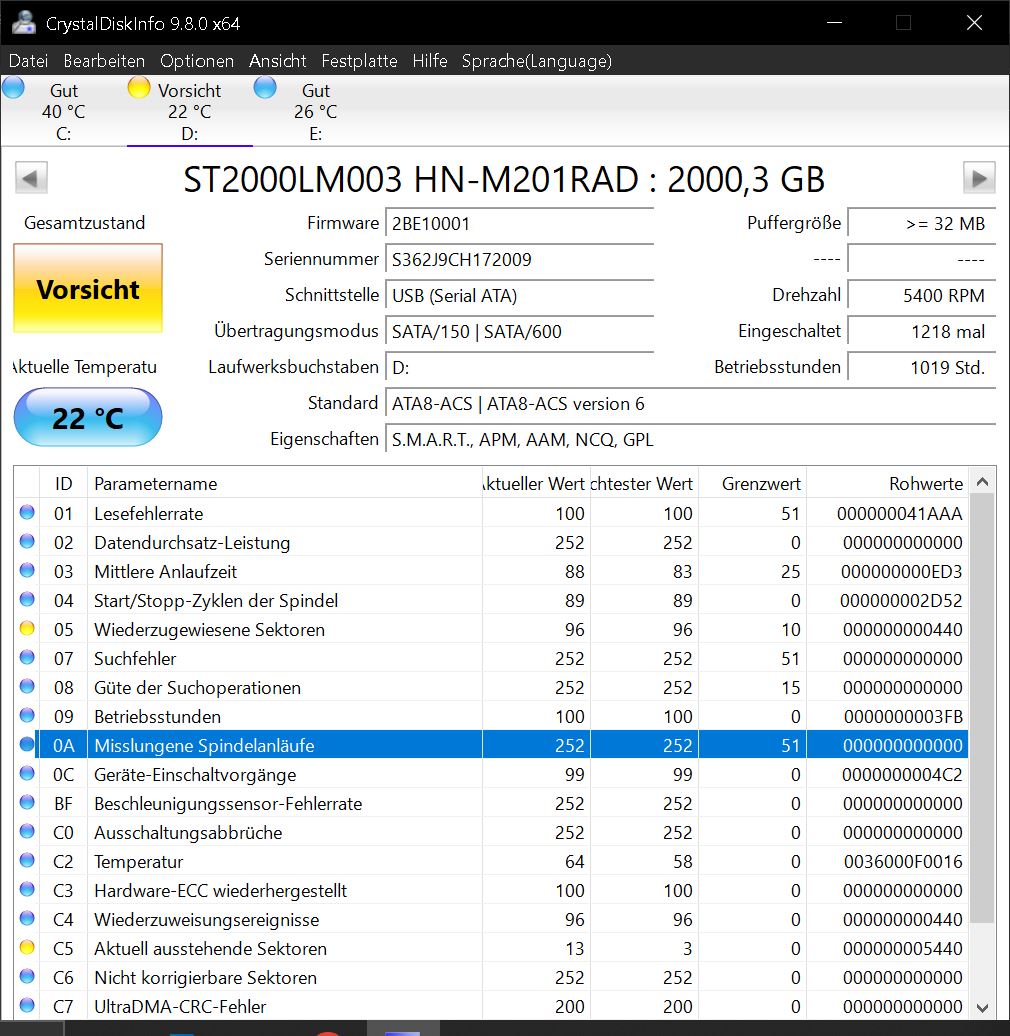Open the Hilfe menu
This screenshot has height=1036, width=1010.
click(x=430, y=61)
